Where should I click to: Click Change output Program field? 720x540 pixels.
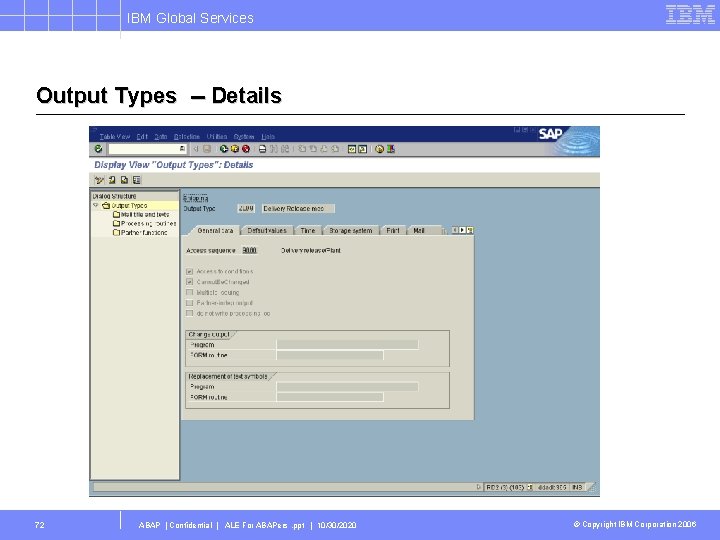click(x=347, y=344)
